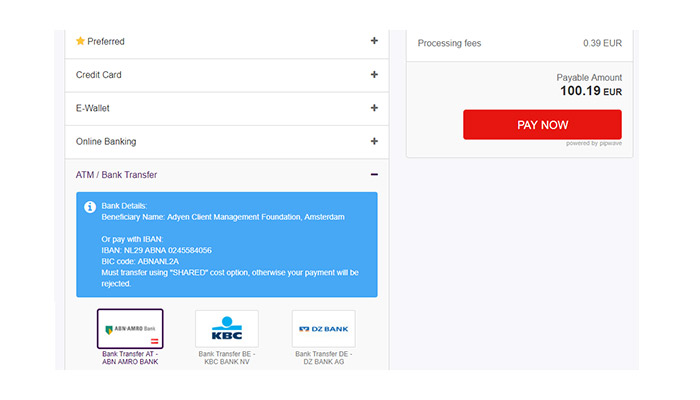Image resolution: width=700 pixels, height=400 pixels.
Task: Expand Preferred using its plus icon
Action: coord(374,41)
